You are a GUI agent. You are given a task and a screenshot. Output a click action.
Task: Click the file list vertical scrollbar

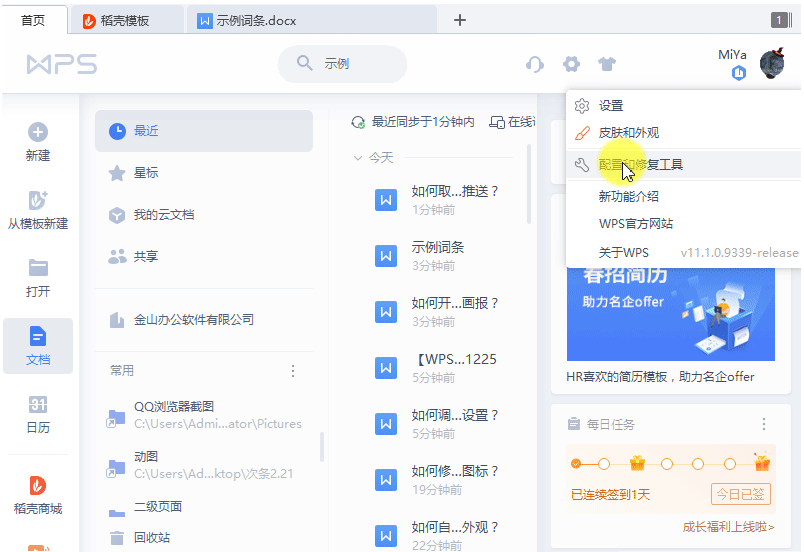click(529, 183)
